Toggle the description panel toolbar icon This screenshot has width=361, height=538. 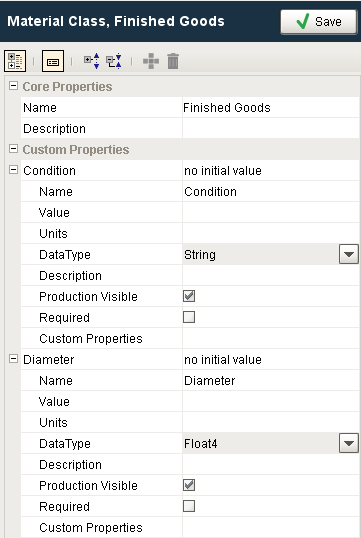click(53, 61)
